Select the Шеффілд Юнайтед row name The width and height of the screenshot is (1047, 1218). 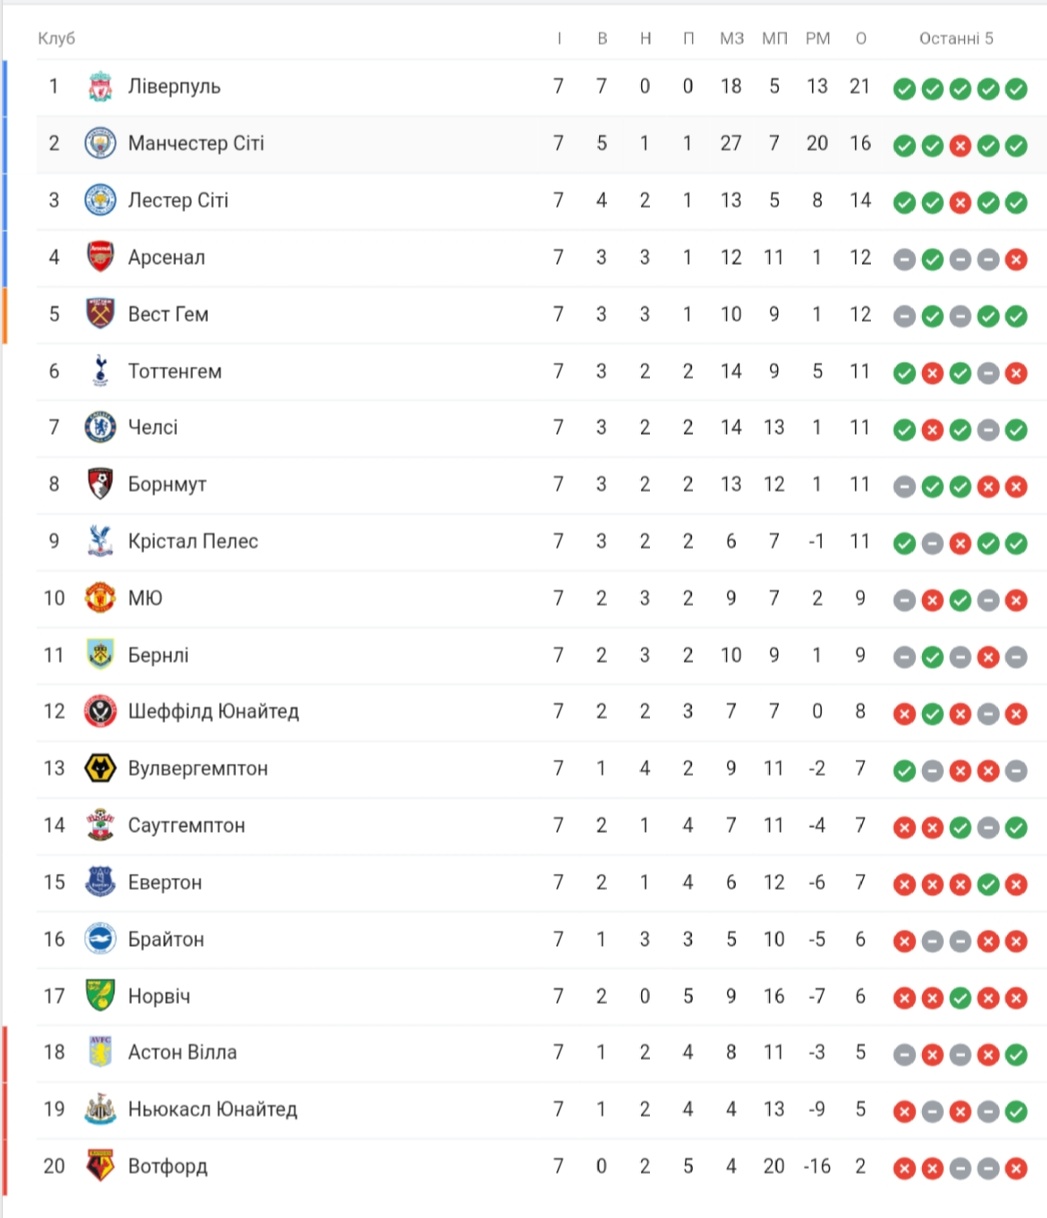[213, 712]
